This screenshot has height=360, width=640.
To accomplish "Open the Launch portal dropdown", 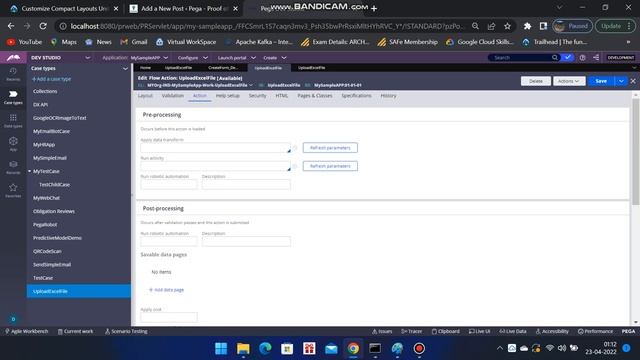I will pos(236,58).
